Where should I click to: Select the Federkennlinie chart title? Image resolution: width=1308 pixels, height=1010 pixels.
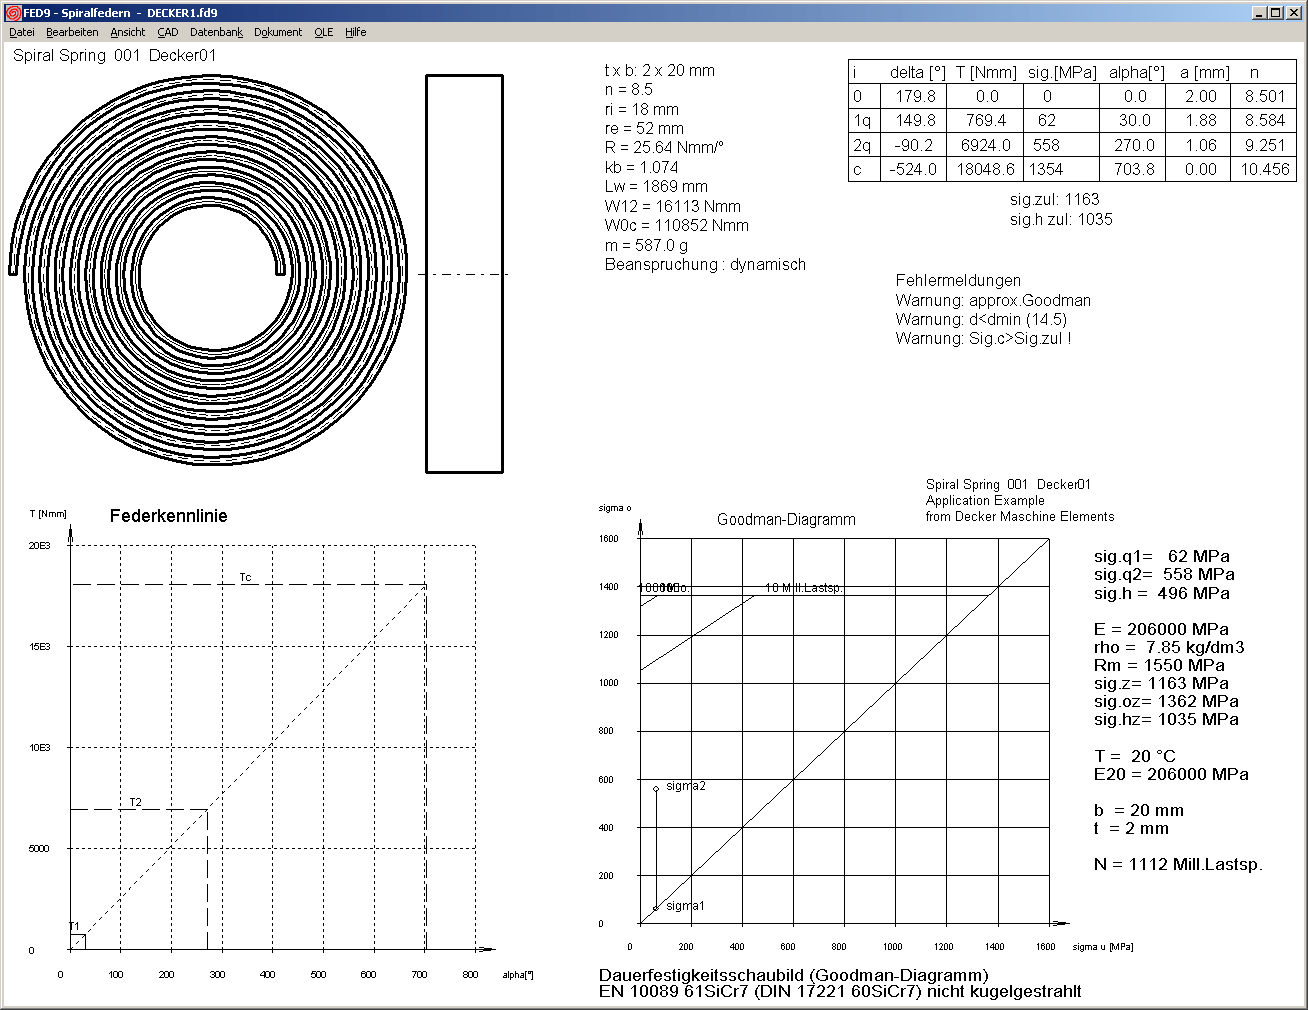[x=168, y=516]
